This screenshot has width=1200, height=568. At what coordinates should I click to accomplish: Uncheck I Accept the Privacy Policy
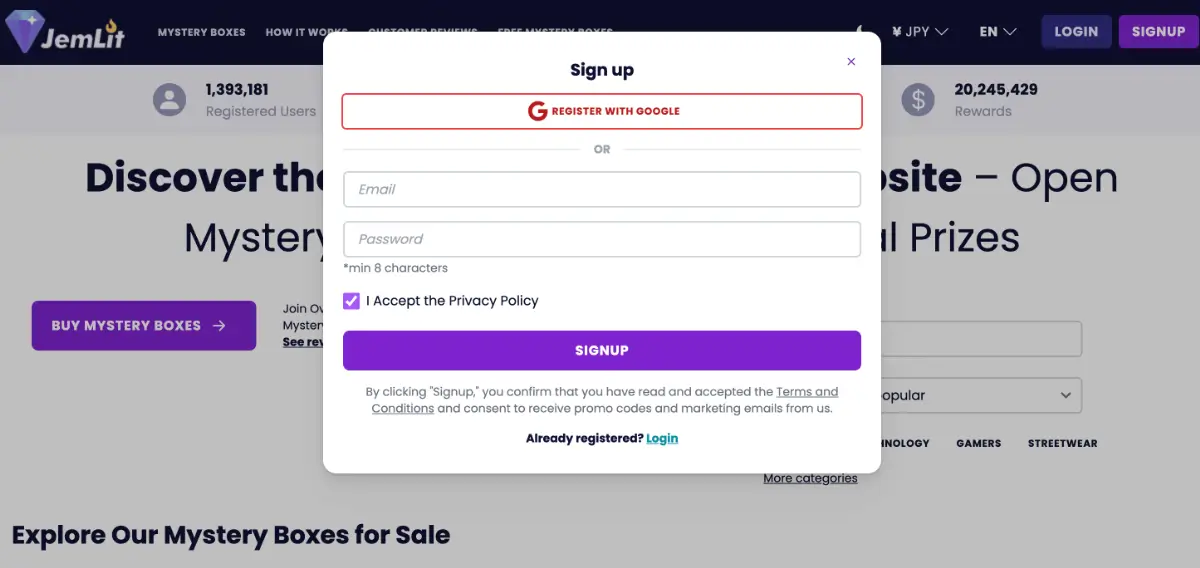pos(351,301)
